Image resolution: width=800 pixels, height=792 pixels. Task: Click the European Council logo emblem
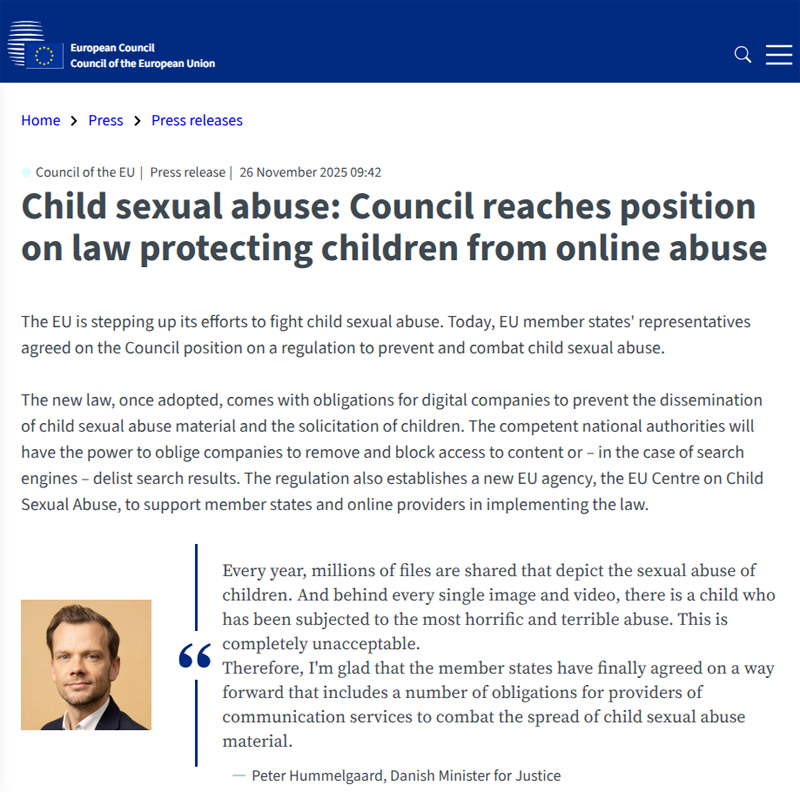[36, 46]
